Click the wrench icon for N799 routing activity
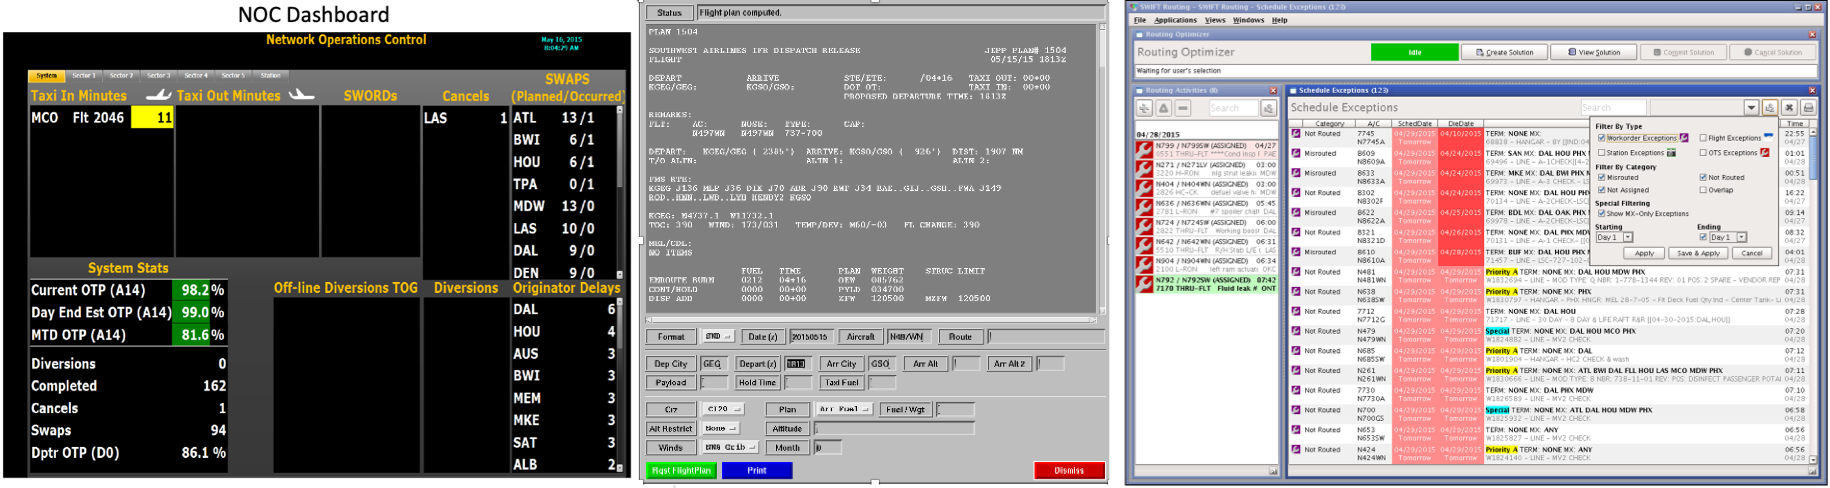 (x=1144, y=150)
